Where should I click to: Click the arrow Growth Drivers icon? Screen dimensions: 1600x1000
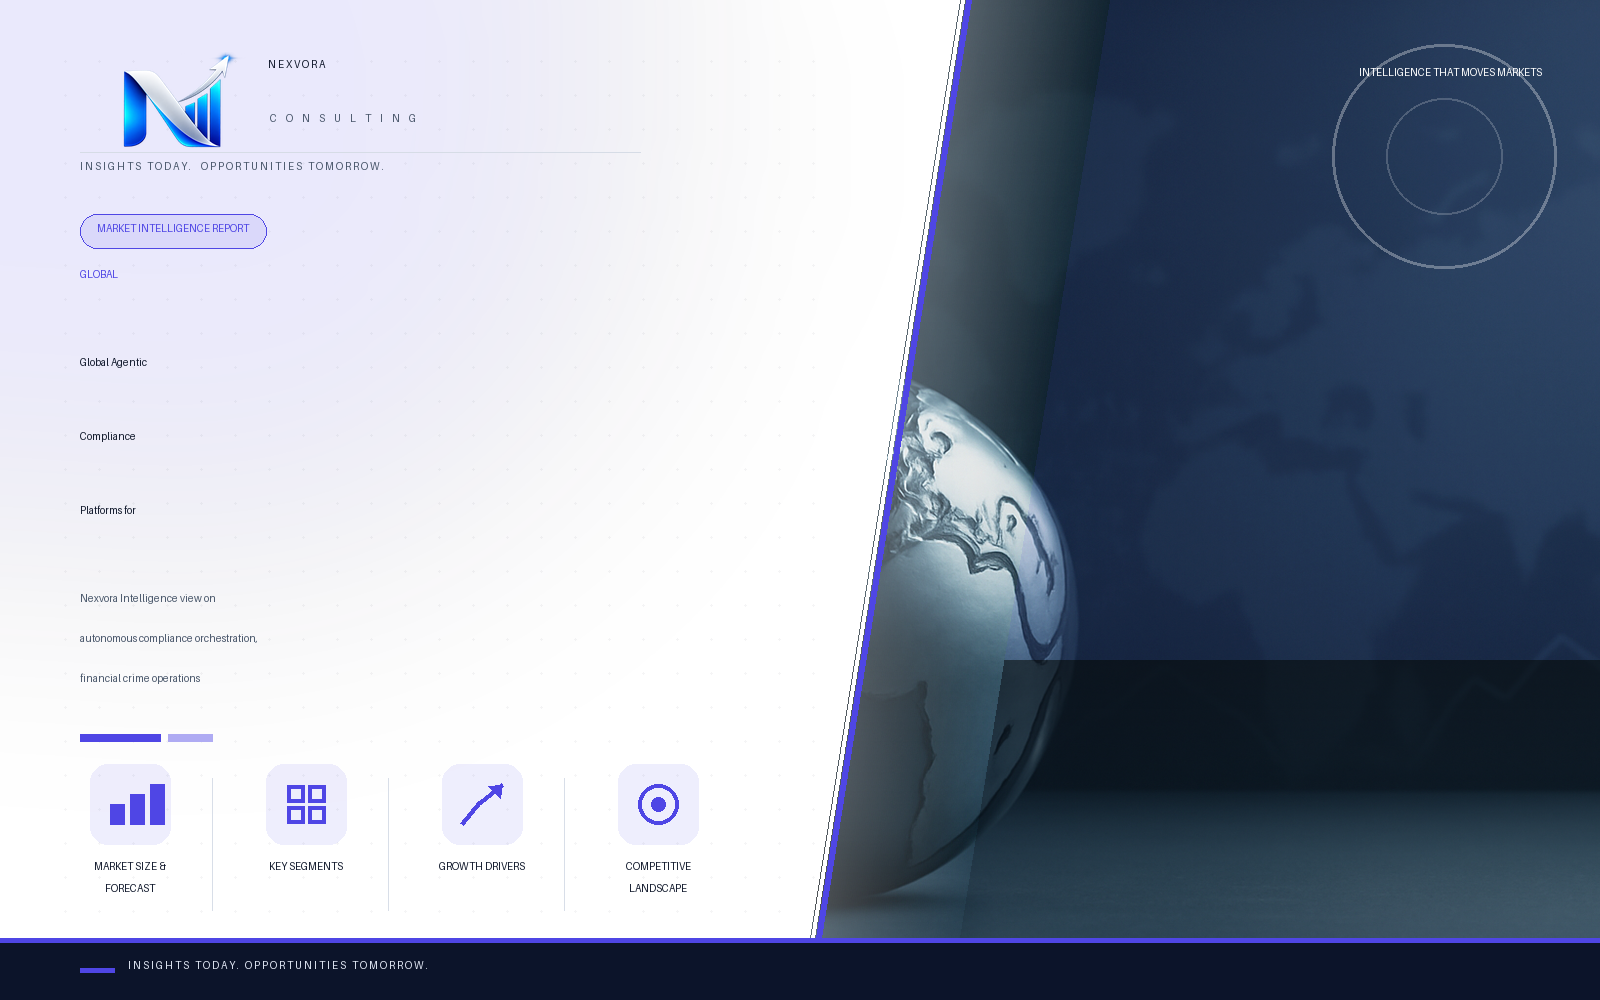(x=482, y=804)
